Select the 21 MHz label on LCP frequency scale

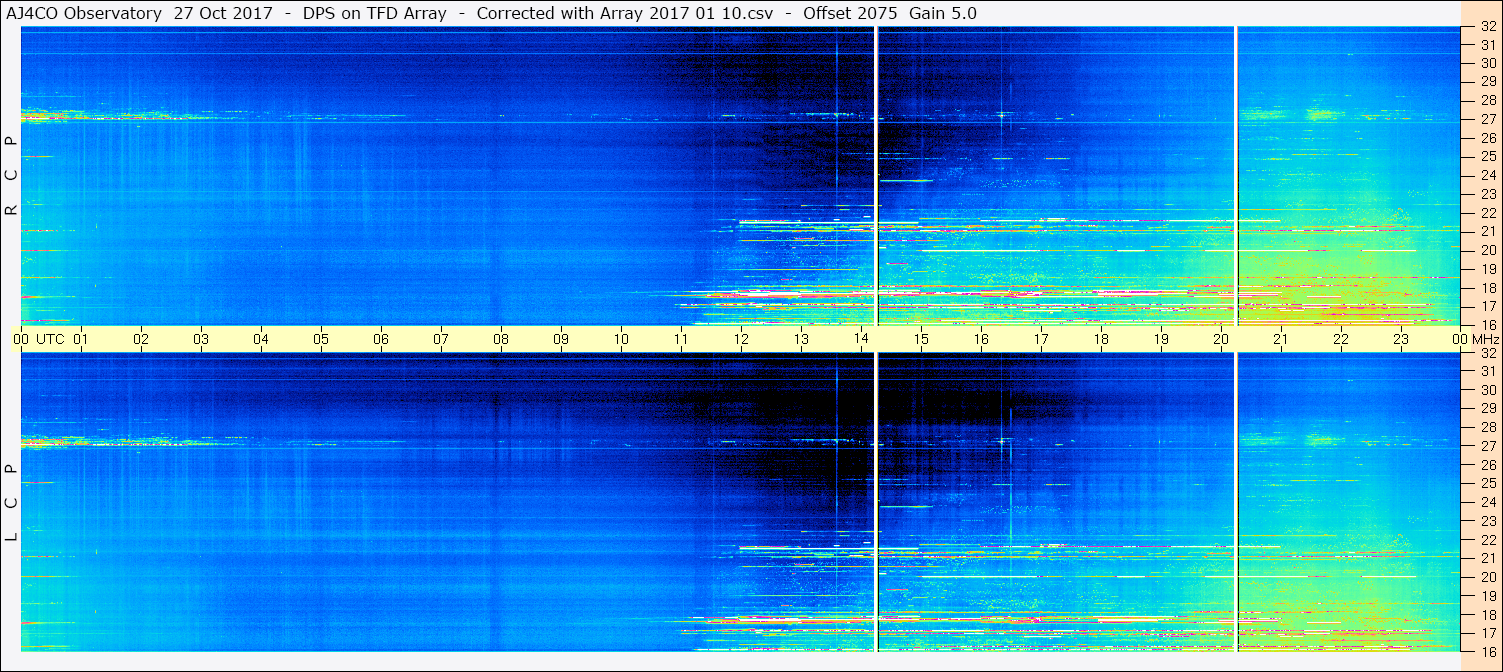(x=1487, y=558)
